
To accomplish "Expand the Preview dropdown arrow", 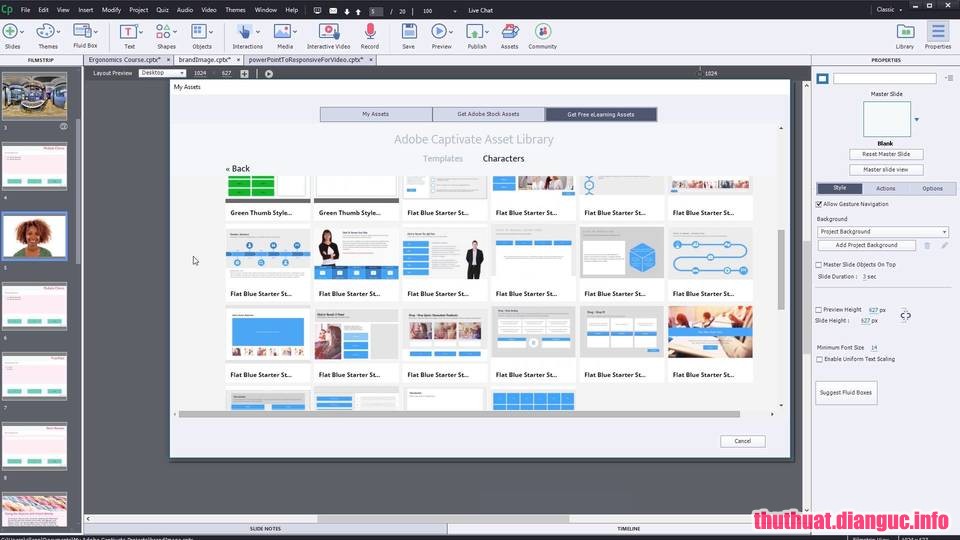I will [x=451, y=32].
